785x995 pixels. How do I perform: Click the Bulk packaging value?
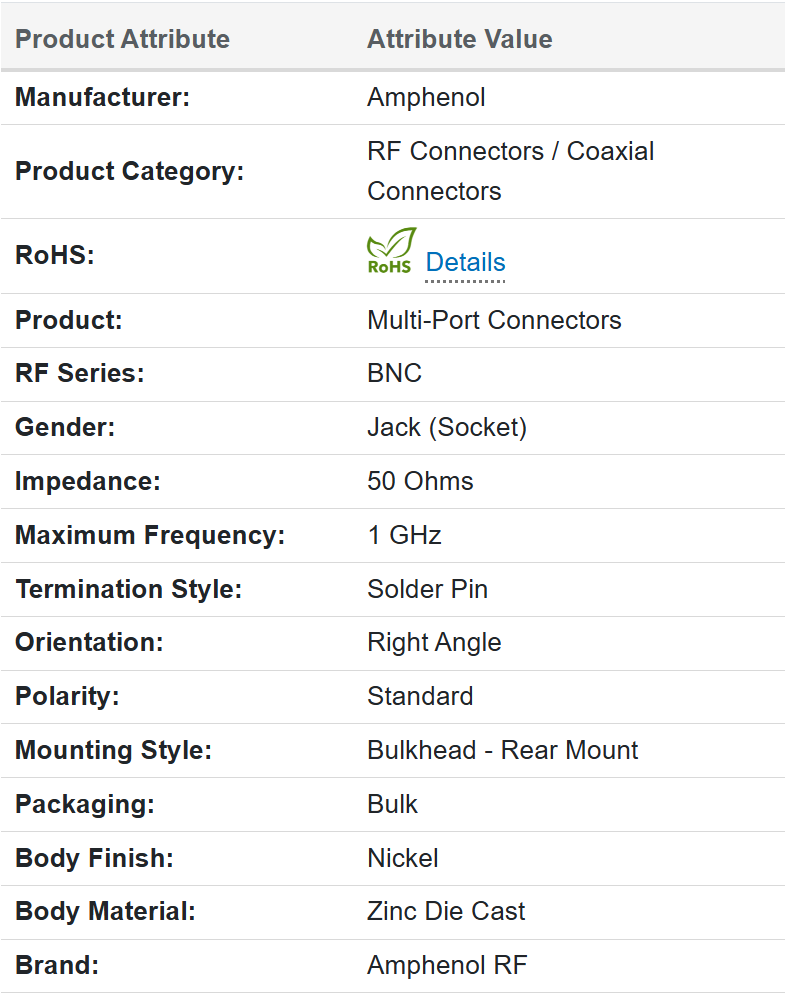point(392,805)
